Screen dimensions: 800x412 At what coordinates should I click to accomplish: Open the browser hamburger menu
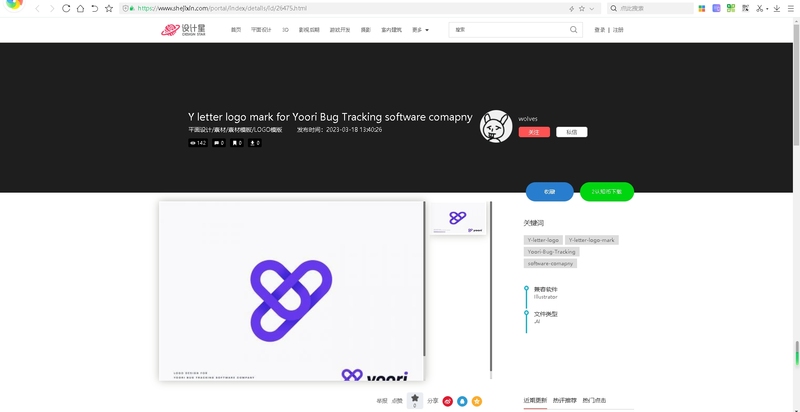(791, 8)
